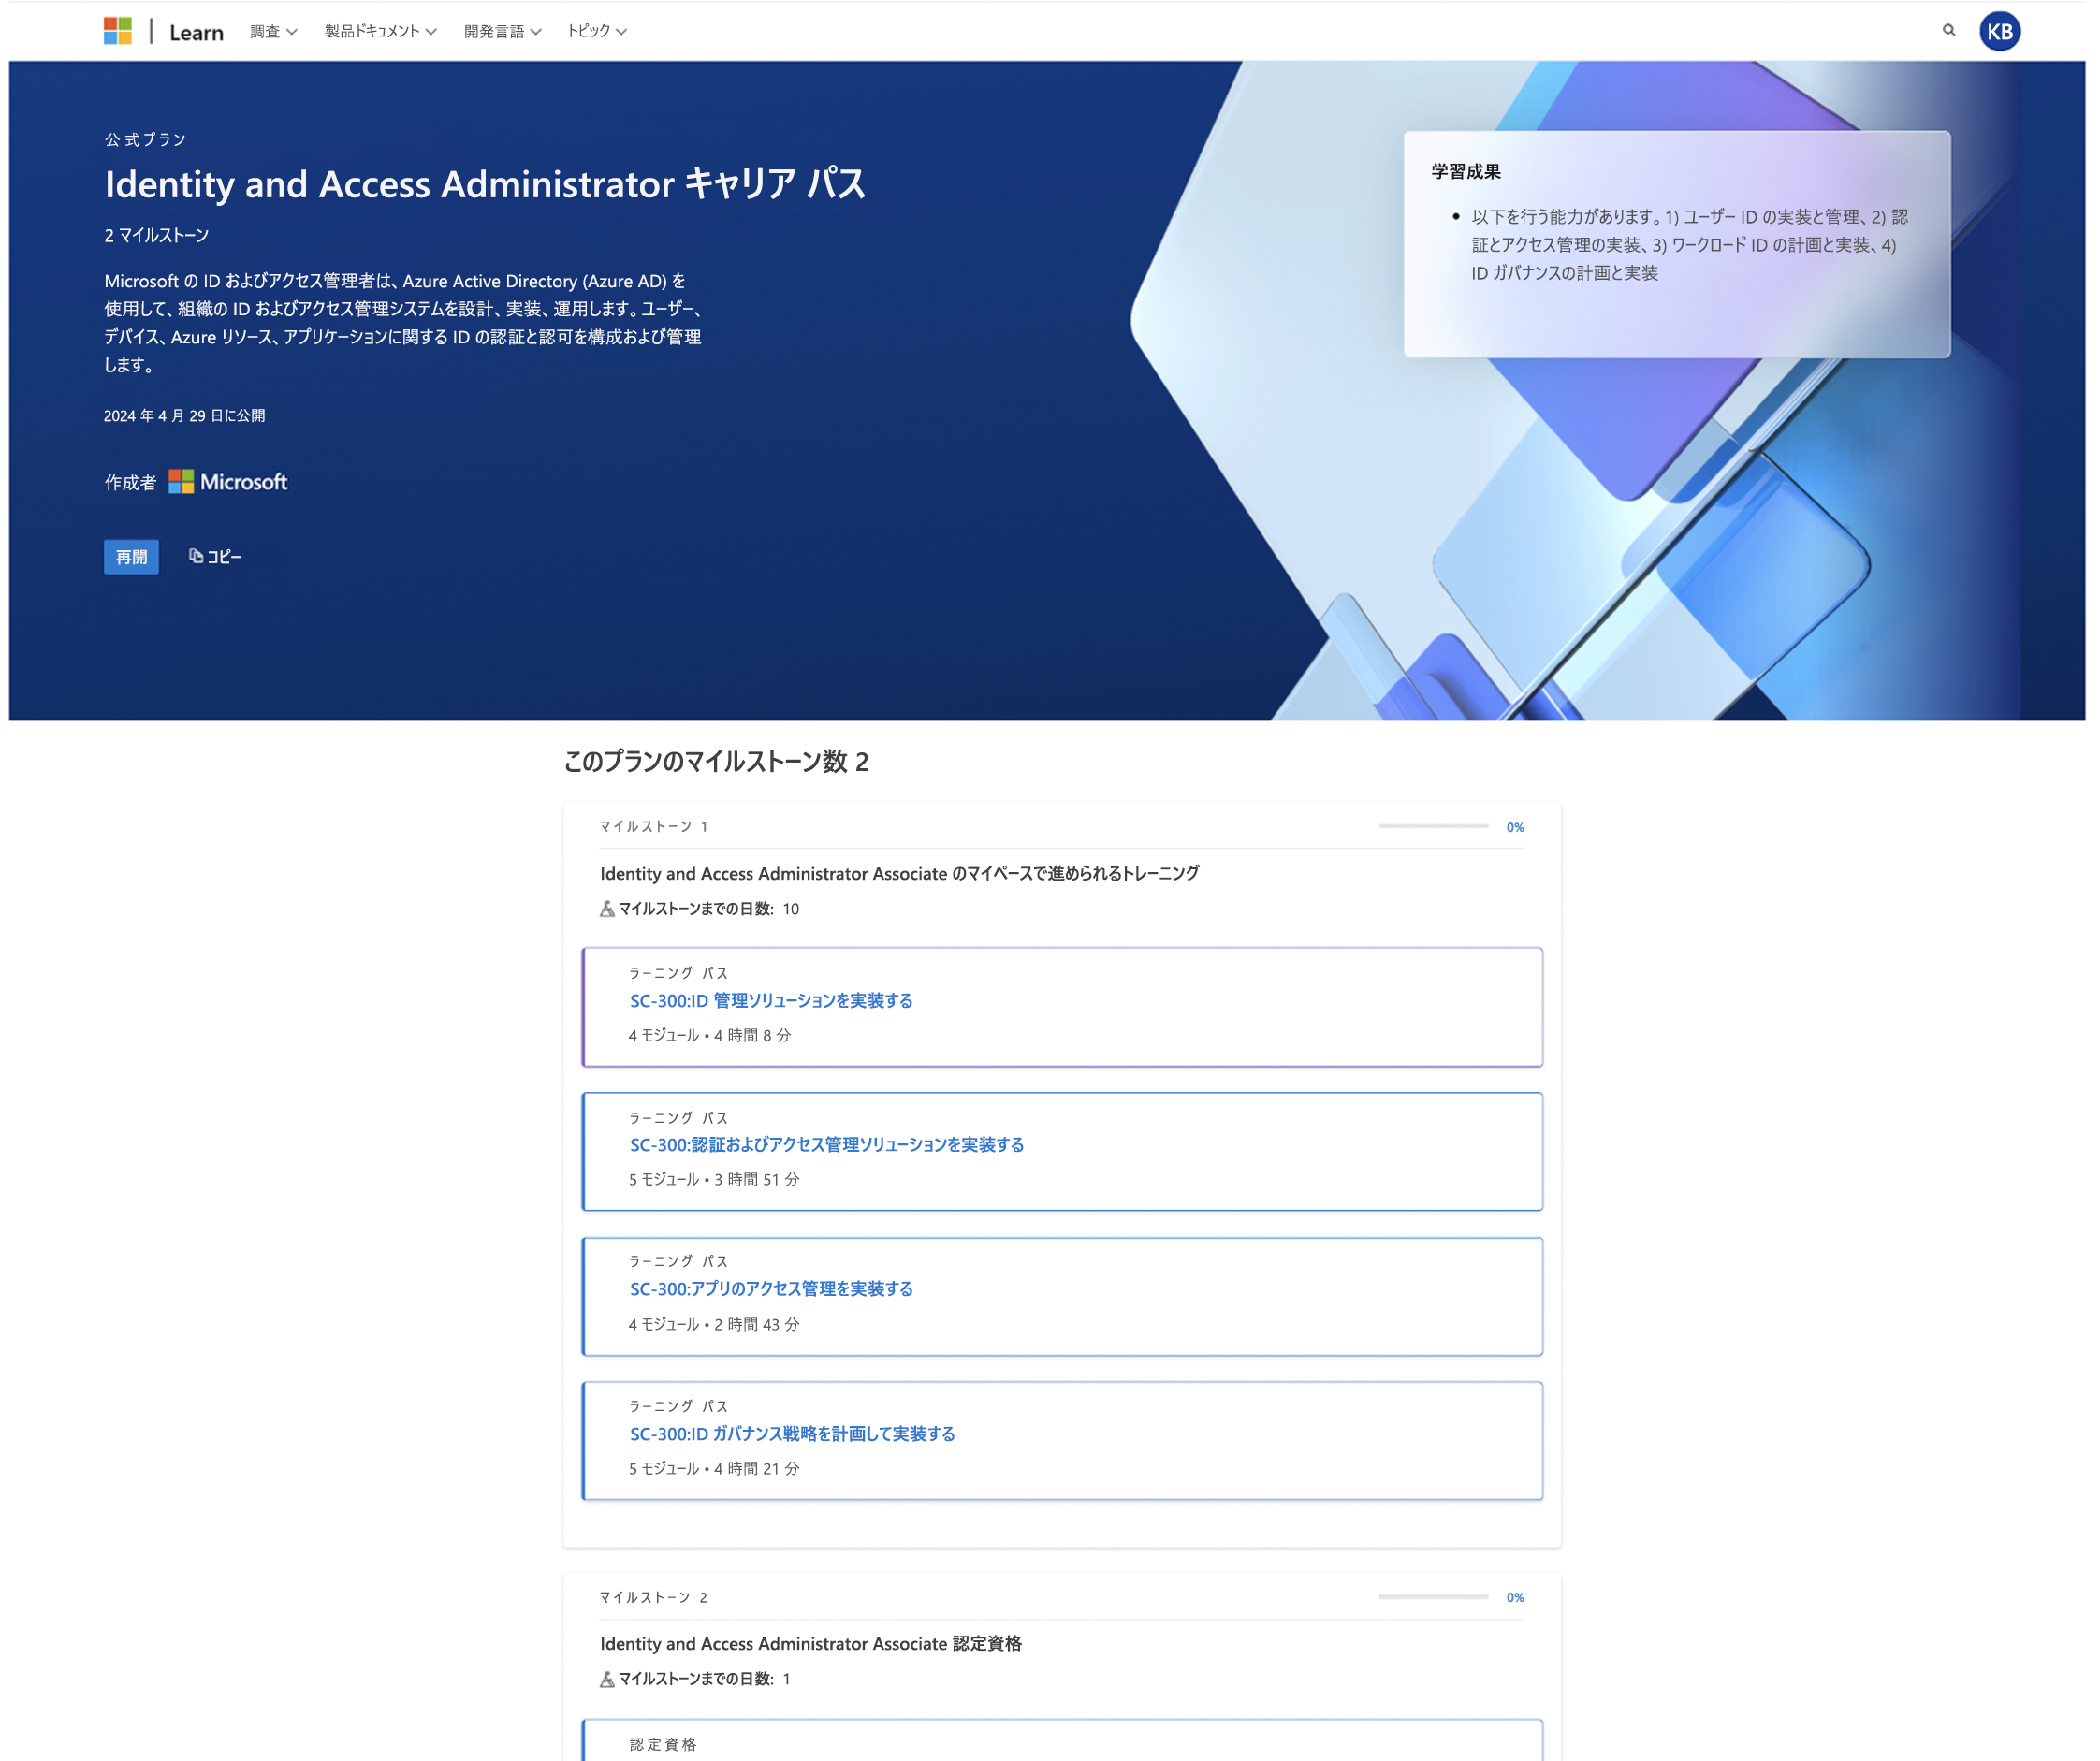Click the 再開 button to resume

click(133, 556)
